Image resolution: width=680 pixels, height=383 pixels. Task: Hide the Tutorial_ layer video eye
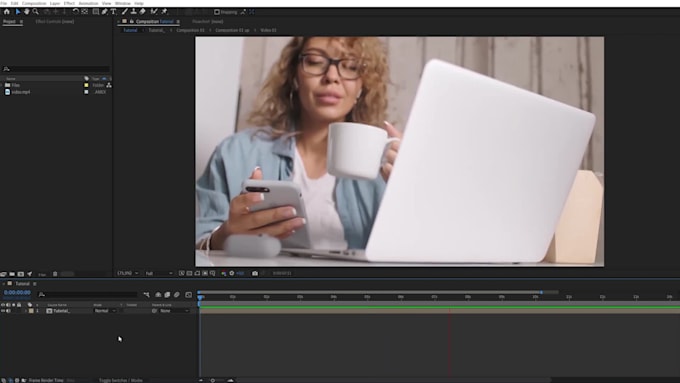pyautogui.click(x=3, y=311)
